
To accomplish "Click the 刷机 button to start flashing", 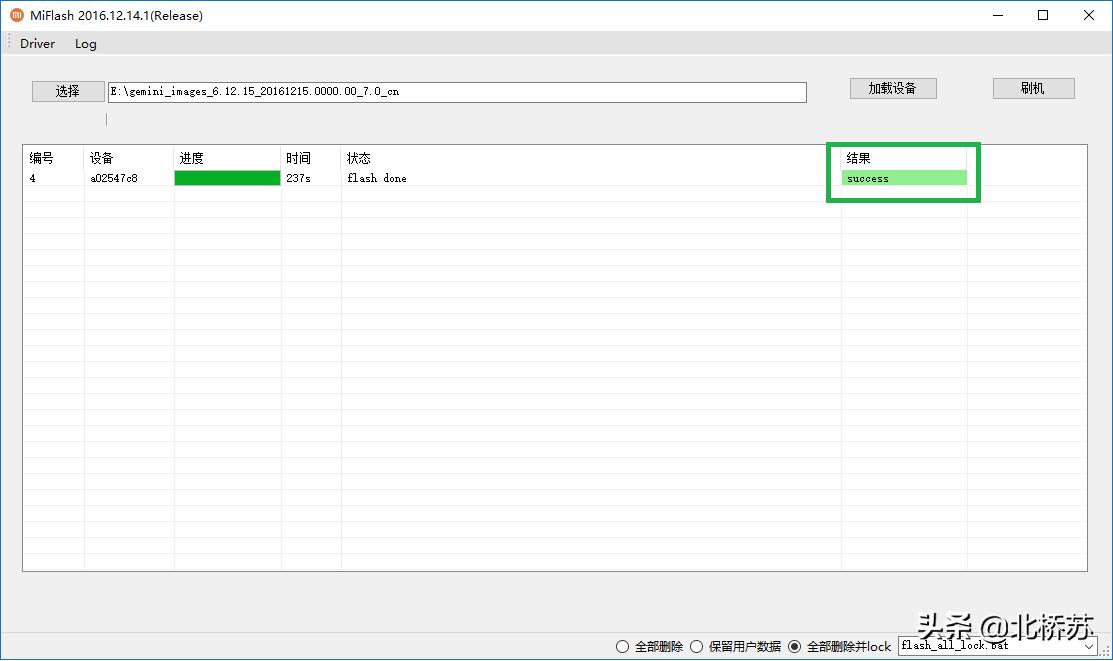I will click(x=1032, y=88).
